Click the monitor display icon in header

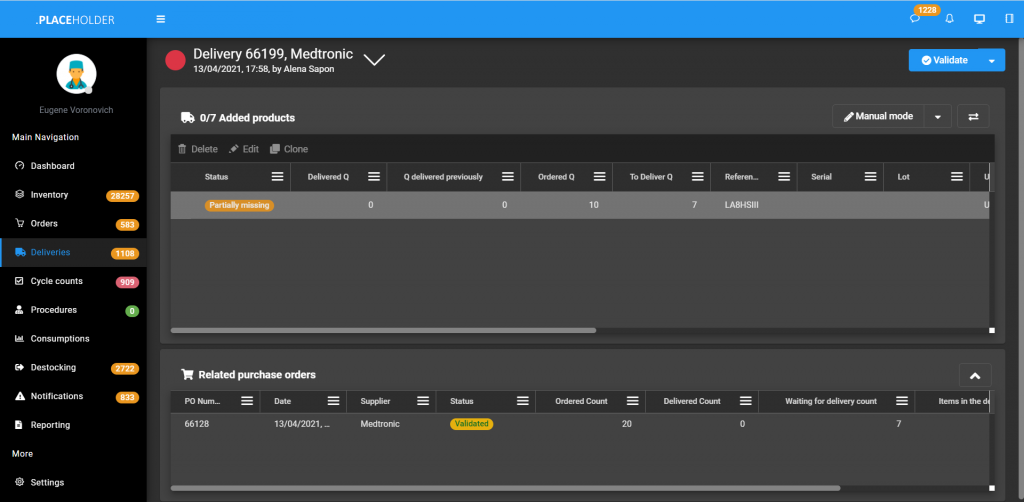click(979, 19)
